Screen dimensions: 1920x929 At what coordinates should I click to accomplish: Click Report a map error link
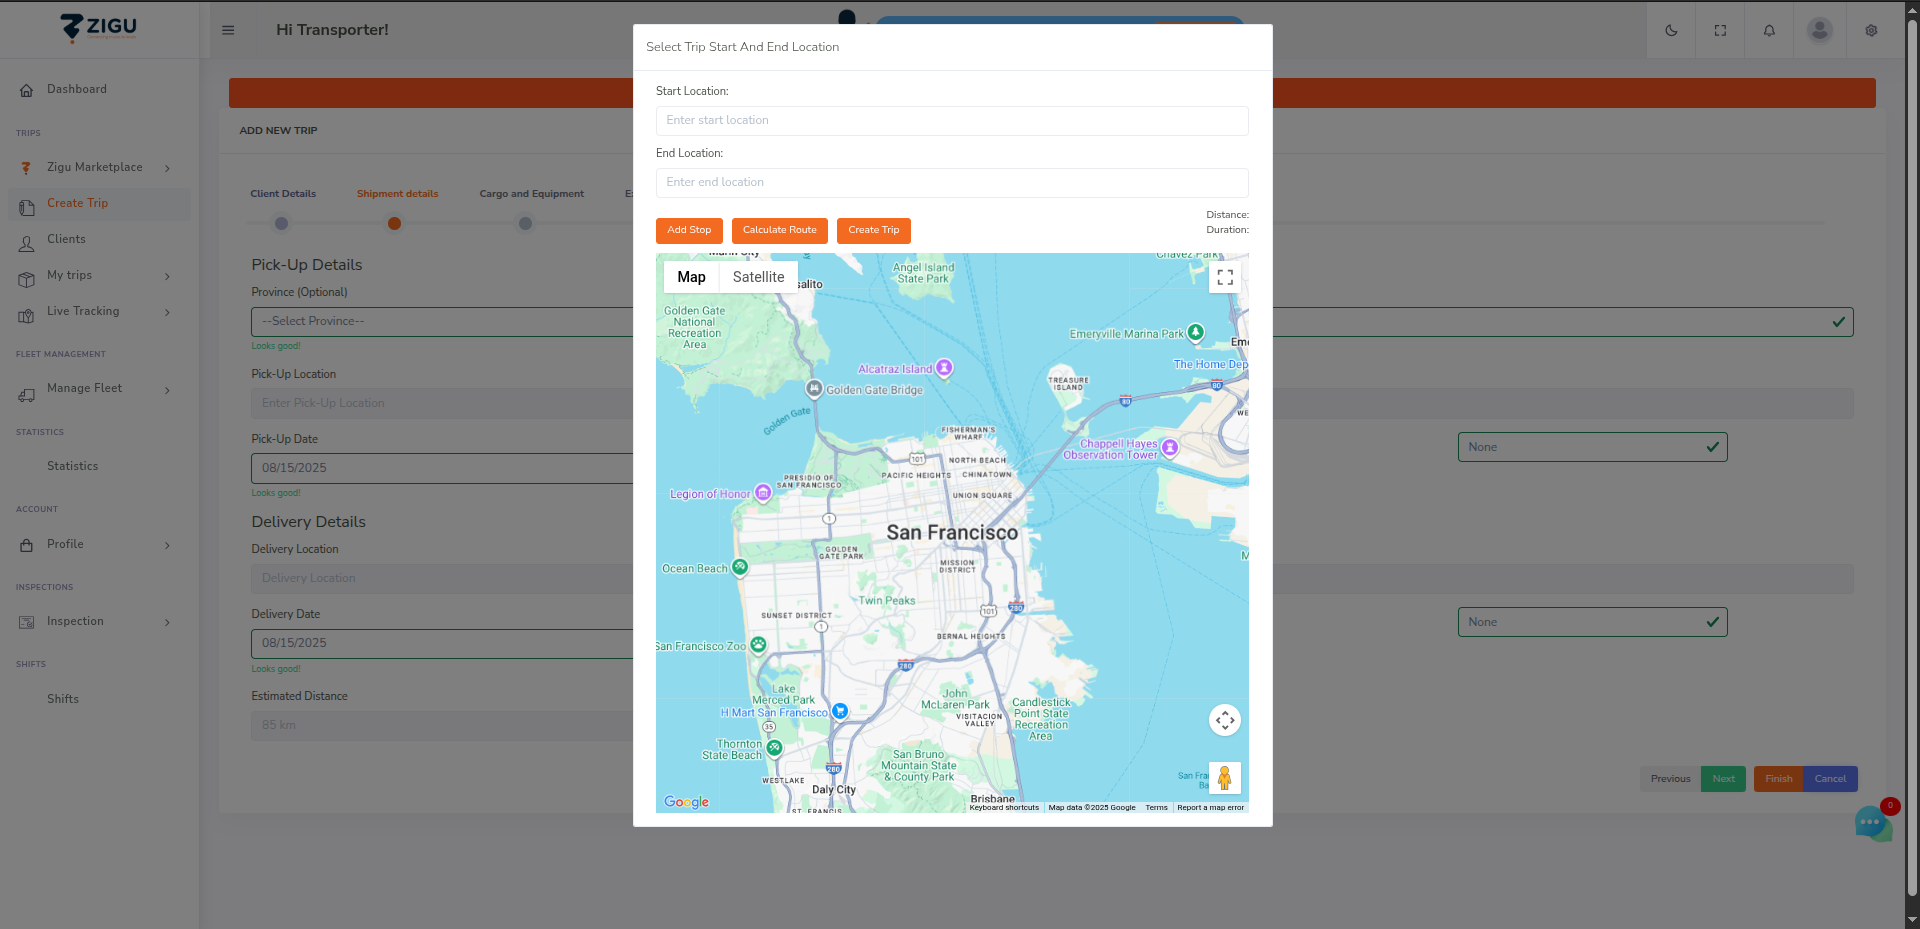[x=1210, y=807]
